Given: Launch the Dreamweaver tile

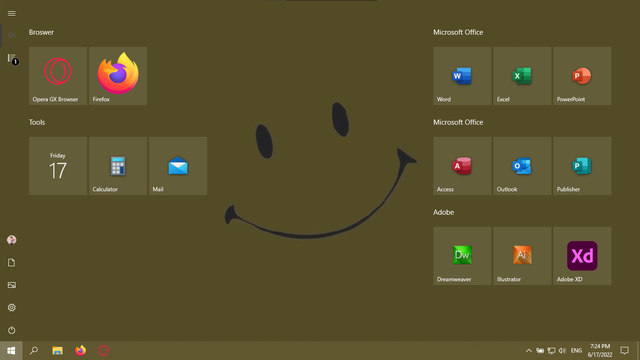Looking at the screenshot, I should point(462,256).
